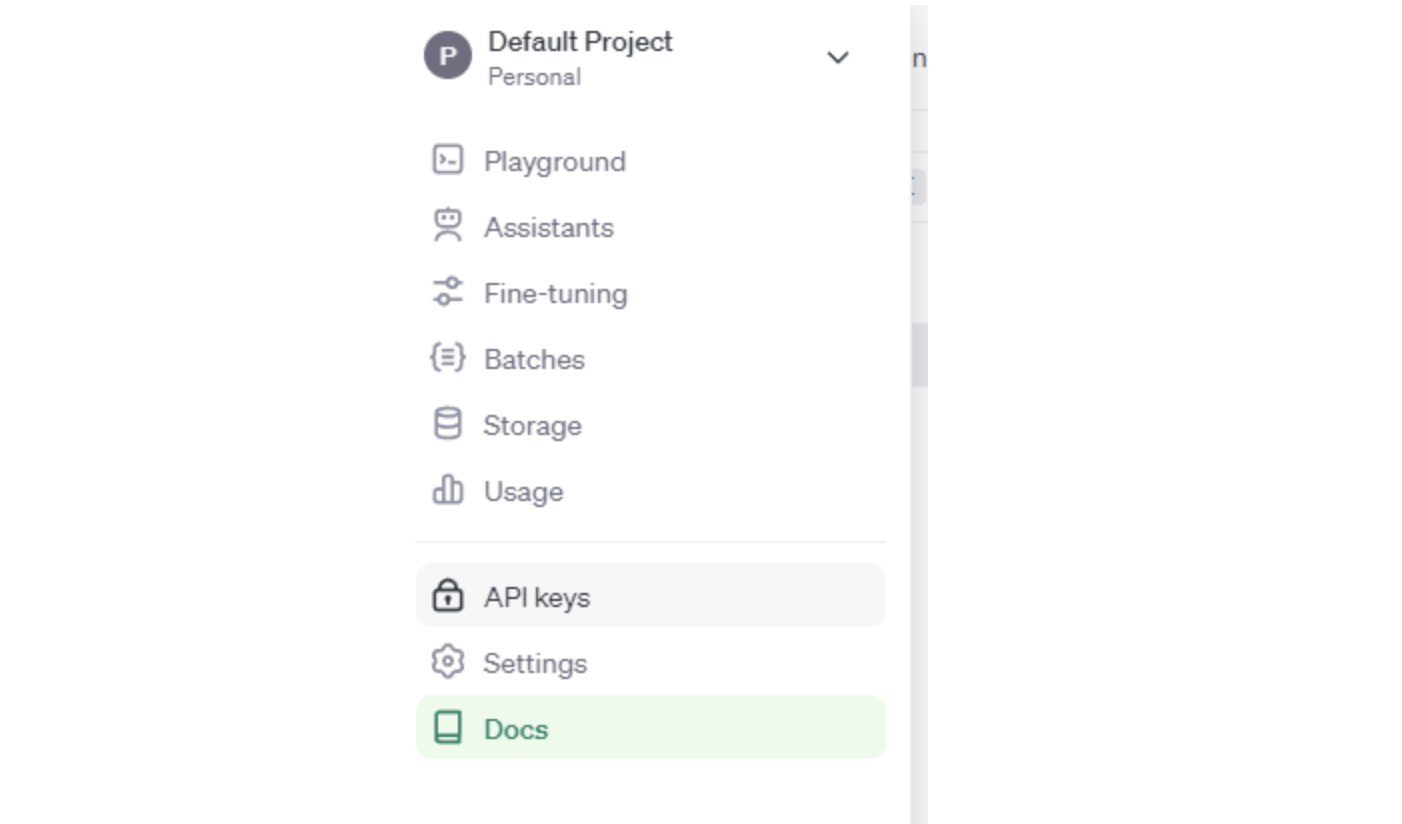Navigate to Storage
The image size is (1402, 824).
coord(532,426)
